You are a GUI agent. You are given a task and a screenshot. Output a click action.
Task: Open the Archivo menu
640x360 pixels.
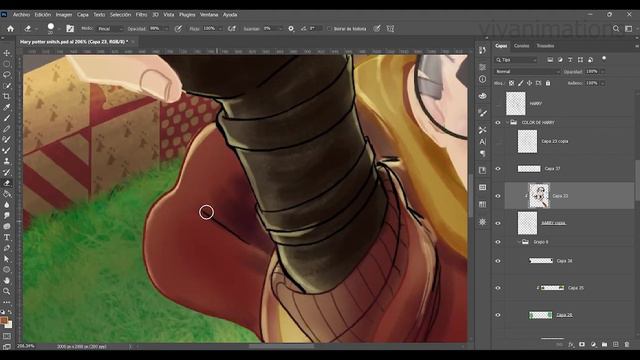click(x=21, y=14)
